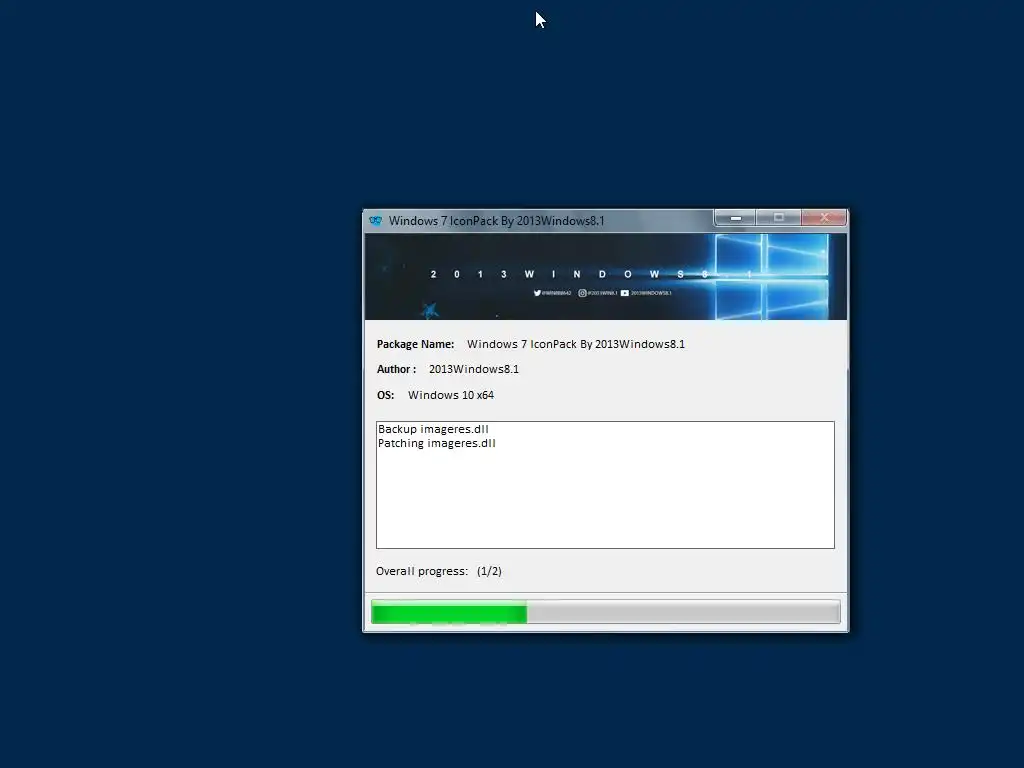The height and width of the screenshot is (768, 1024).
Task: Click the green installation progress bar
Action: click(x=605, y=612)
